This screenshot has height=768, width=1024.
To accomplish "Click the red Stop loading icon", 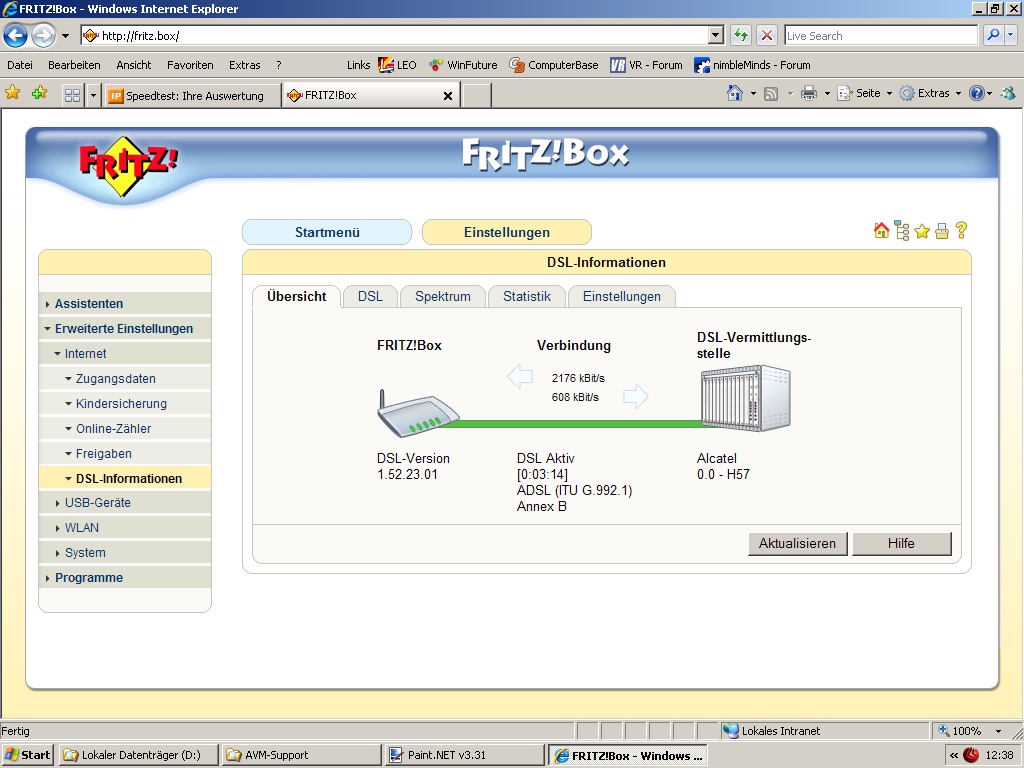I will click(767, 35).
